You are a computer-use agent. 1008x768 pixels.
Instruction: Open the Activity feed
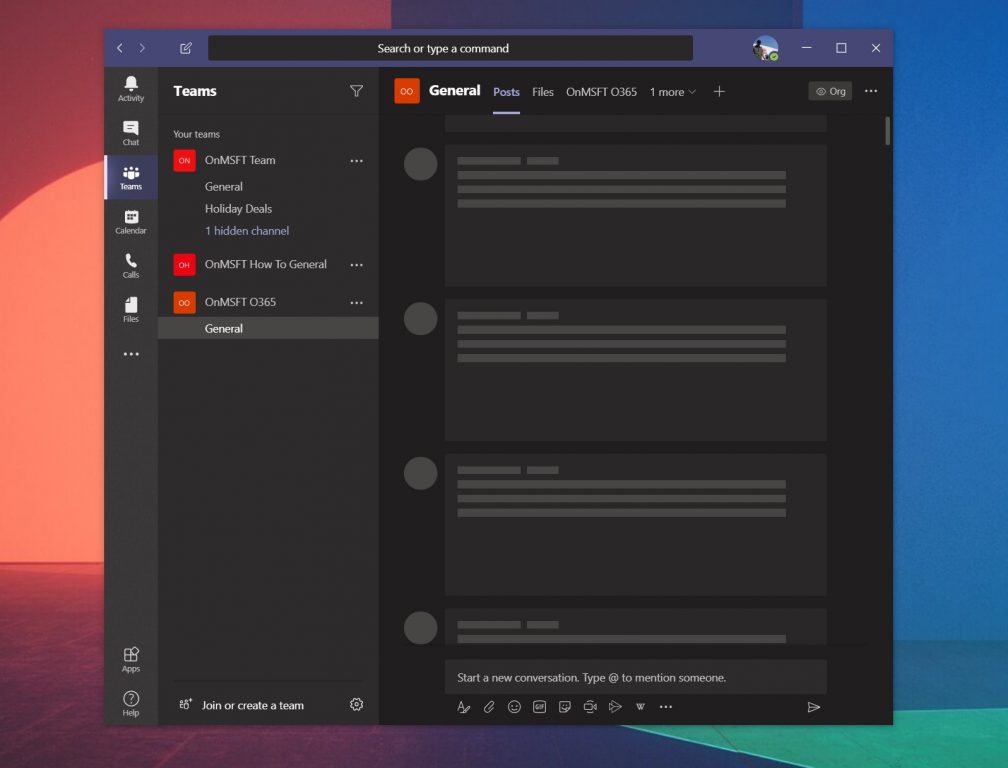(x=131, y=88)
